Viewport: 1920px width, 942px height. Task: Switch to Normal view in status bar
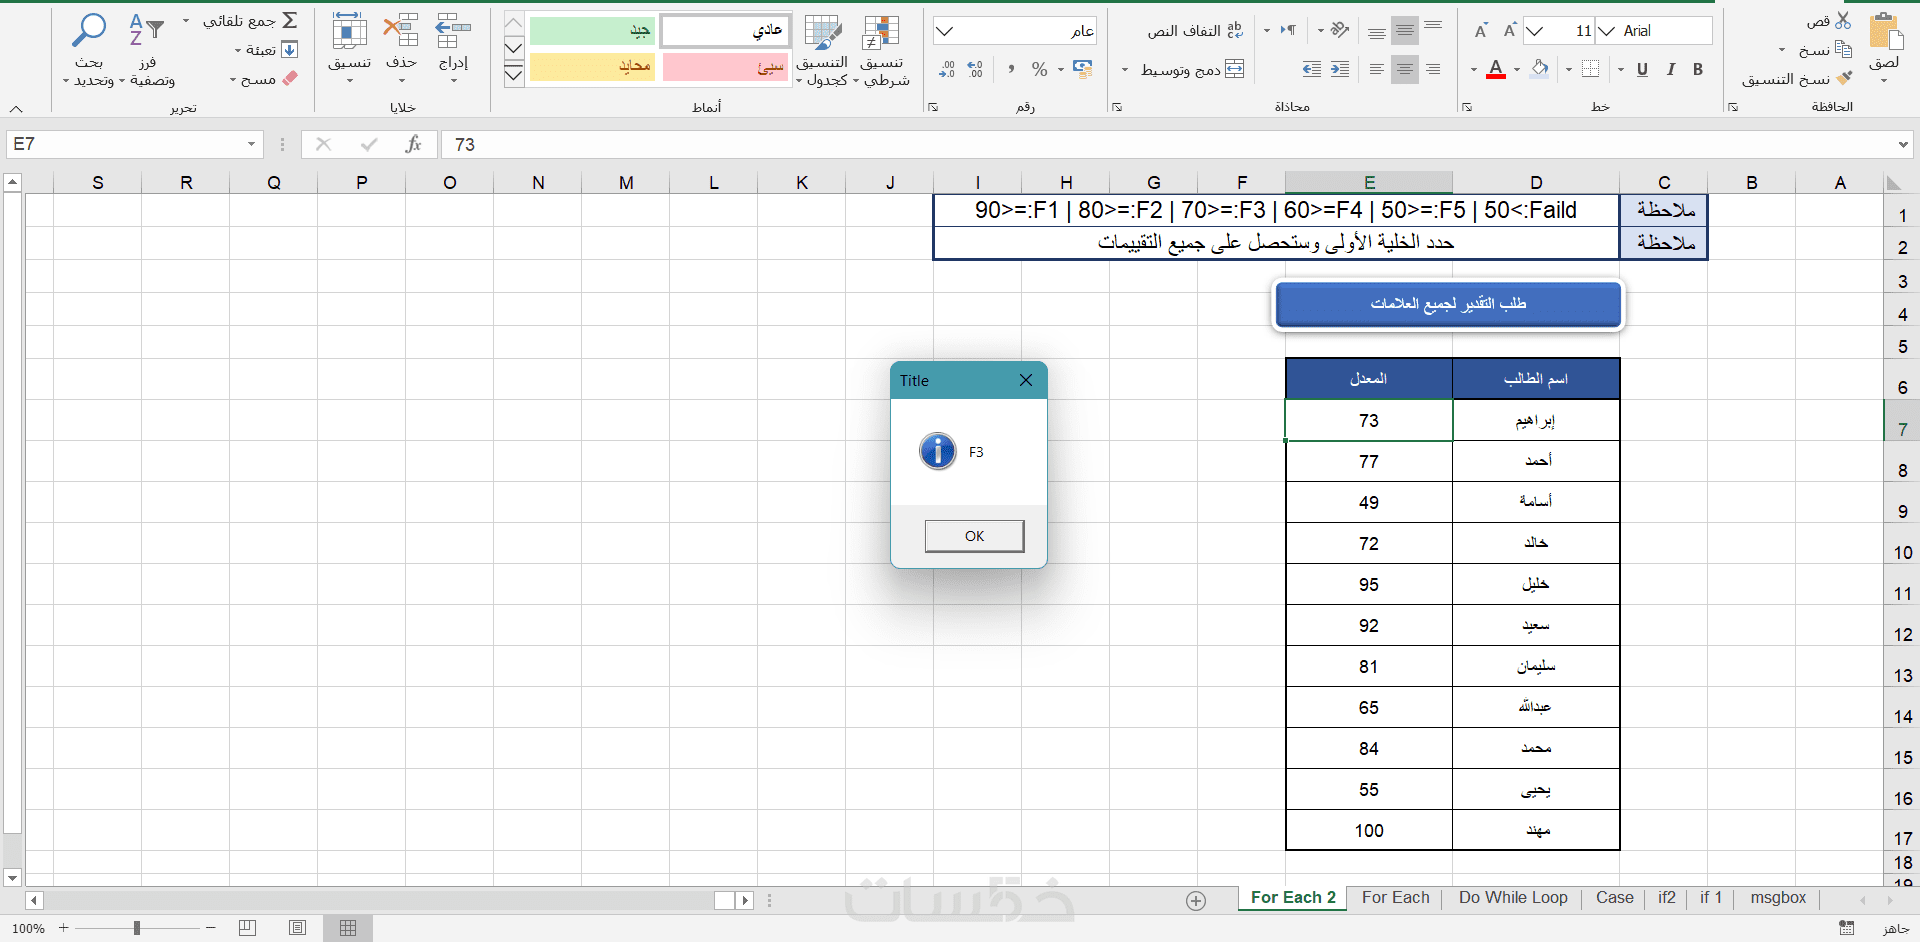coord(348,928)
